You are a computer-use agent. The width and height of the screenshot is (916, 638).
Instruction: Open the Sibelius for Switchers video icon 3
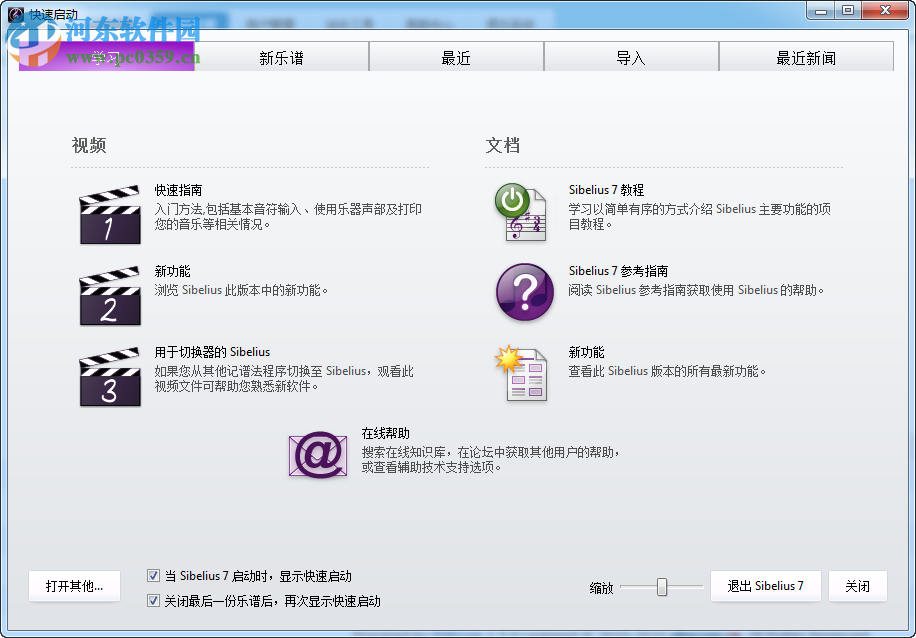pos(110,377)
